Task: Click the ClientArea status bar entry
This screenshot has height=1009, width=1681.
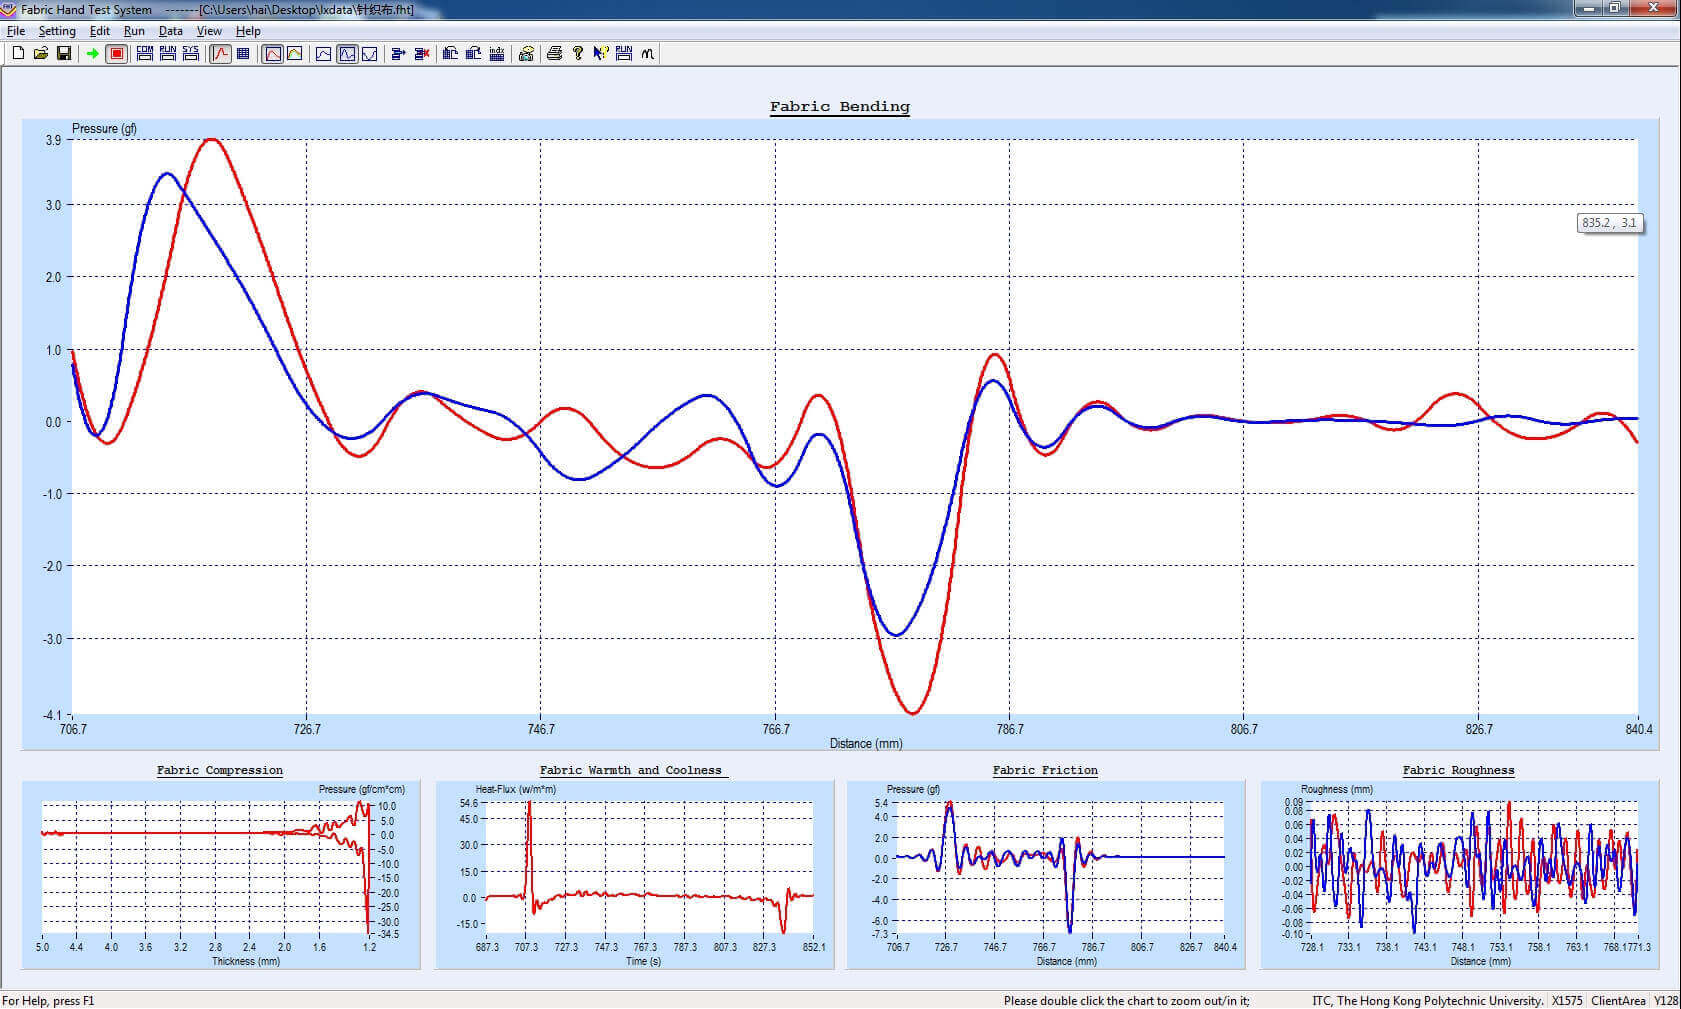Action: click(x=1618, y=1001)
